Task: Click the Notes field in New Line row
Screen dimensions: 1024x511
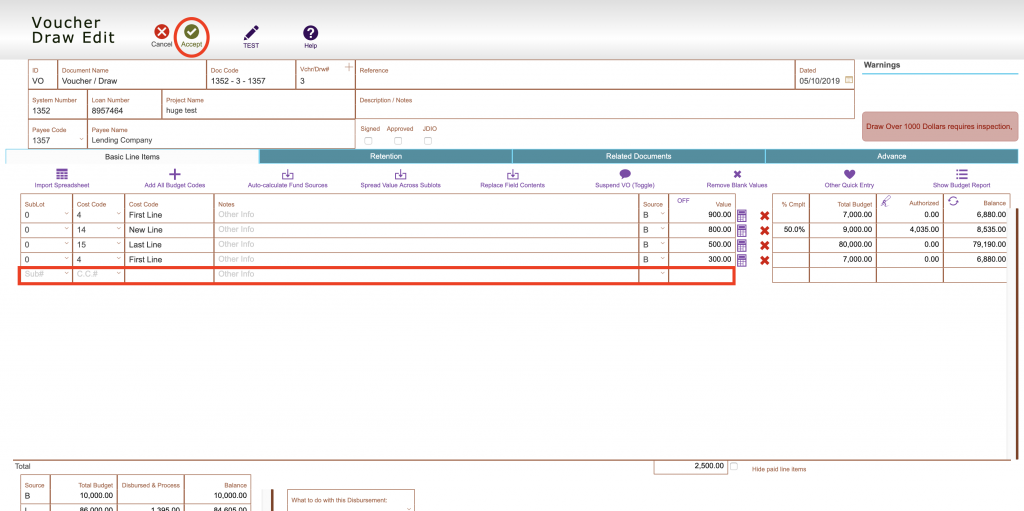Action: [427, 230]
